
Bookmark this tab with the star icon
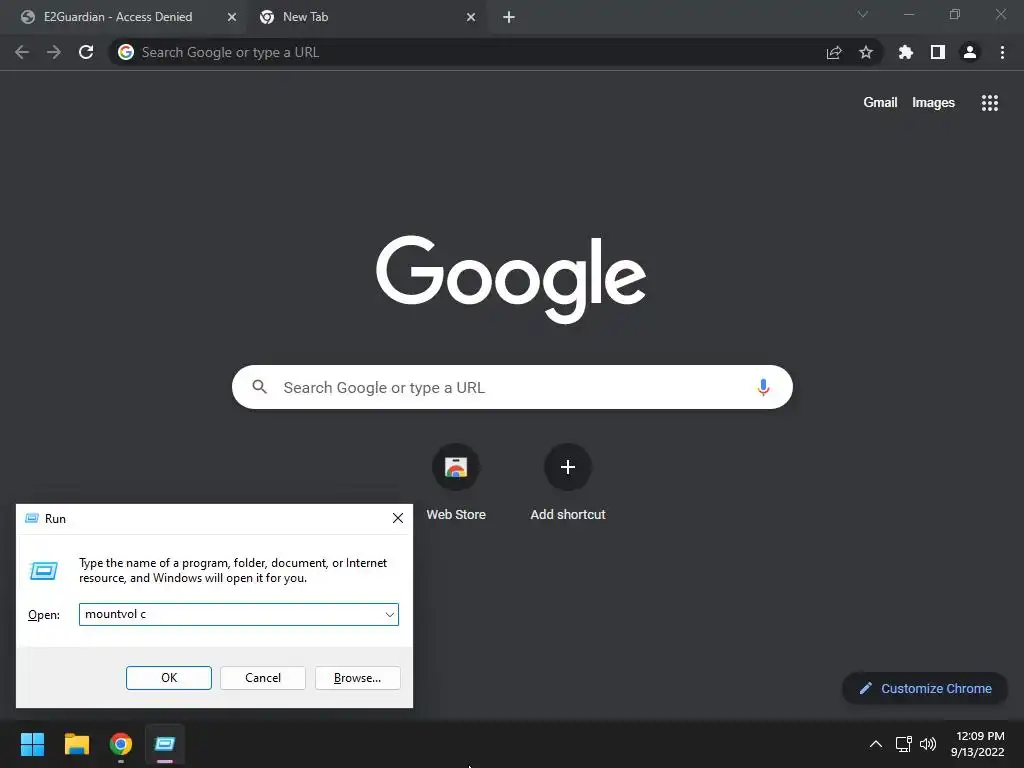click(x=866, y=52)
